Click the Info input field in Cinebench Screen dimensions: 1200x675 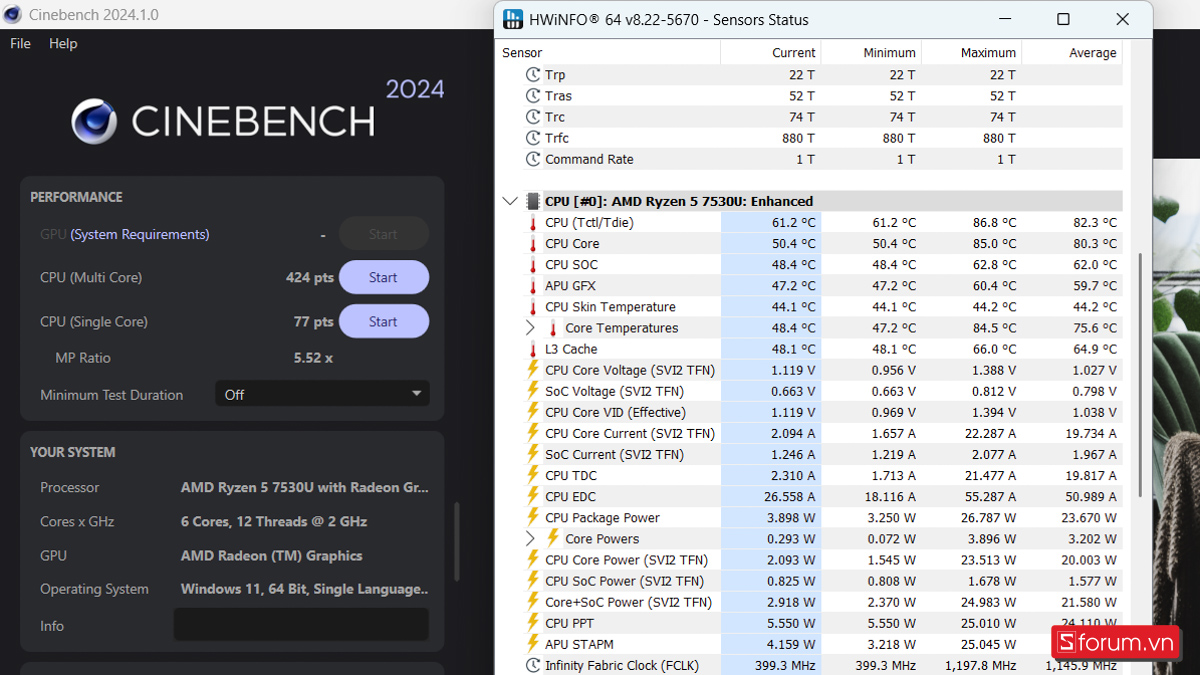click(x=301, y=625)
